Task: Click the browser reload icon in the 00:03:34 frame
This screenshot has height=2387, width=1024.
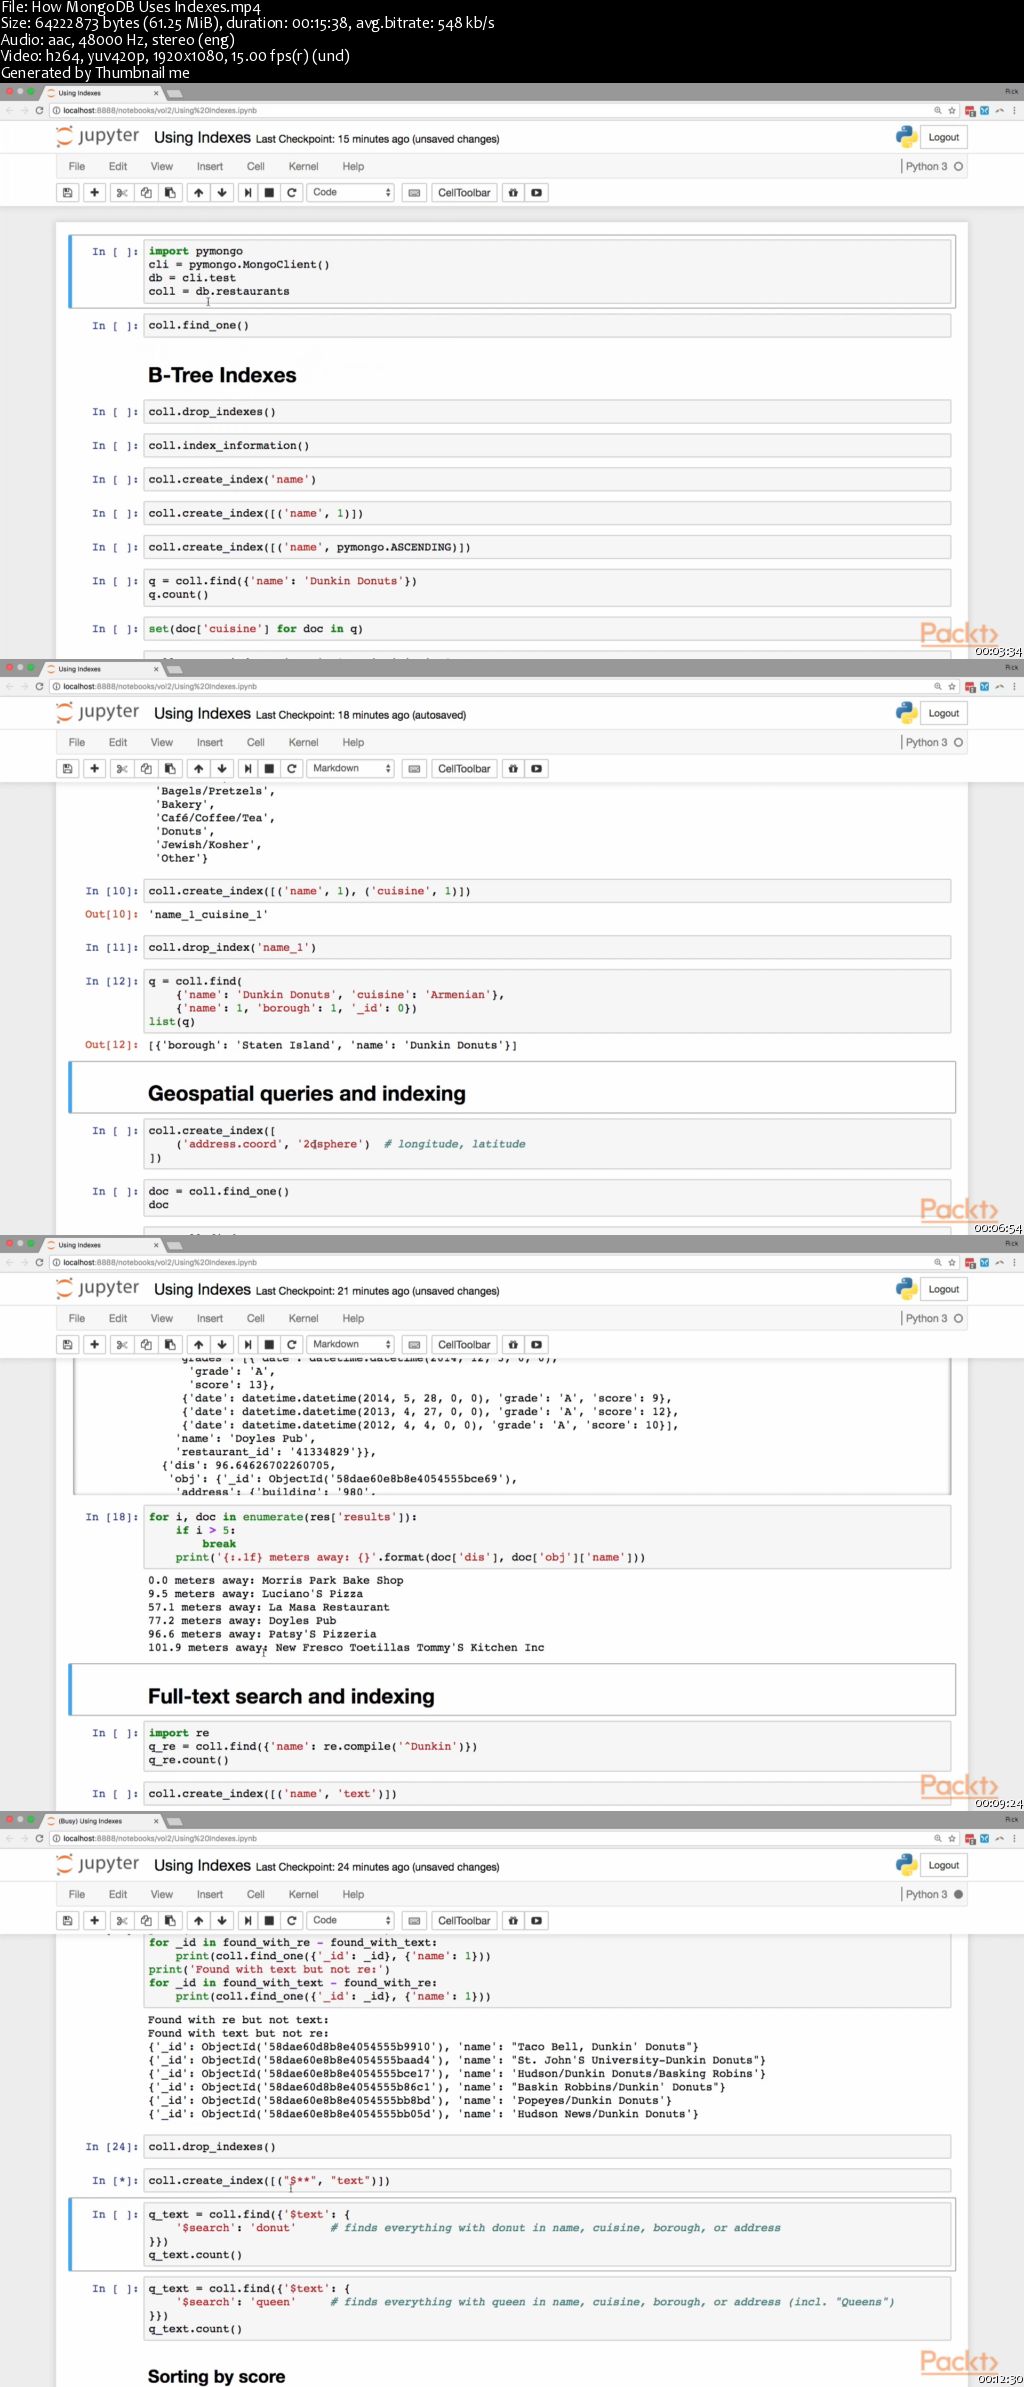Action: tap(39, 111)
